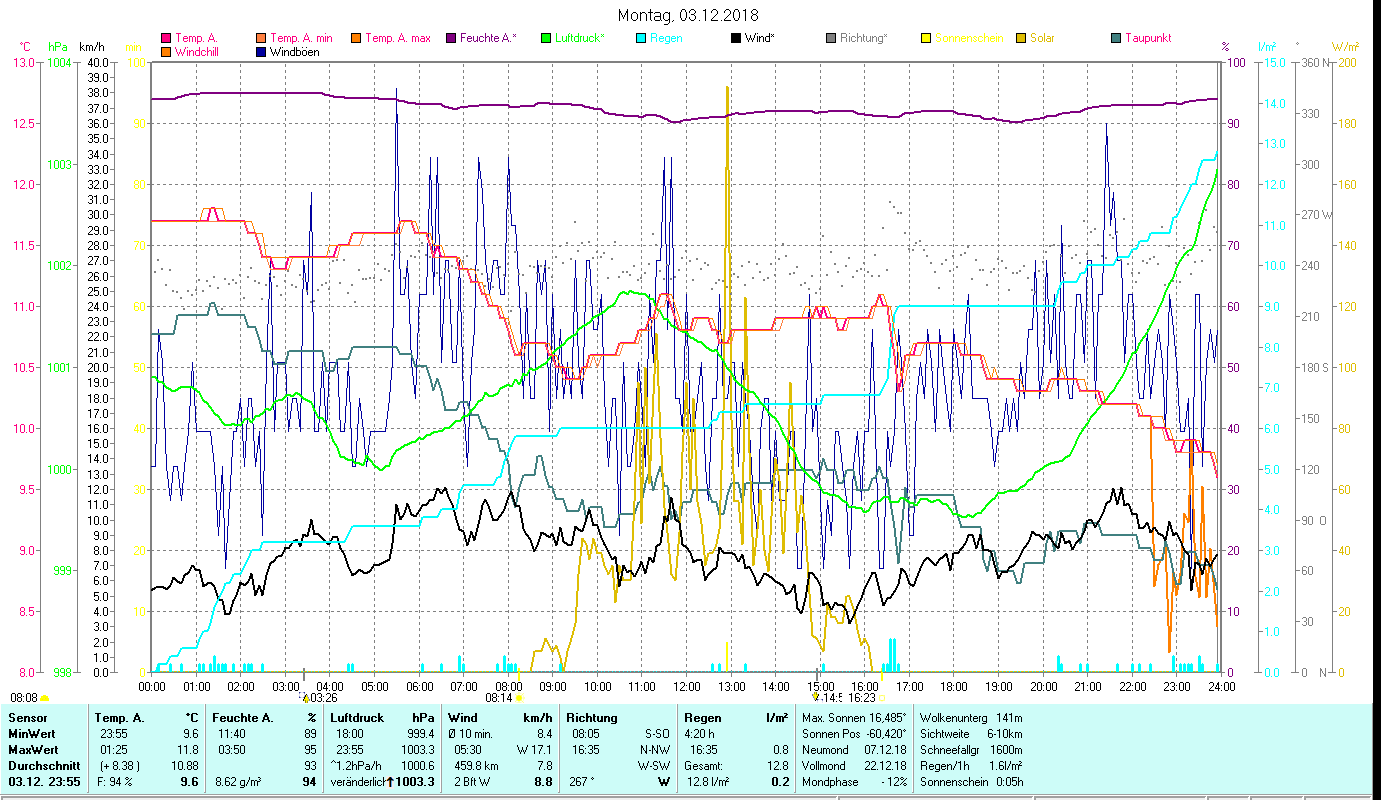Click the 'Windböen' legend label
The width and height of the screenshot is (1381, 800).
coord(295,52)
